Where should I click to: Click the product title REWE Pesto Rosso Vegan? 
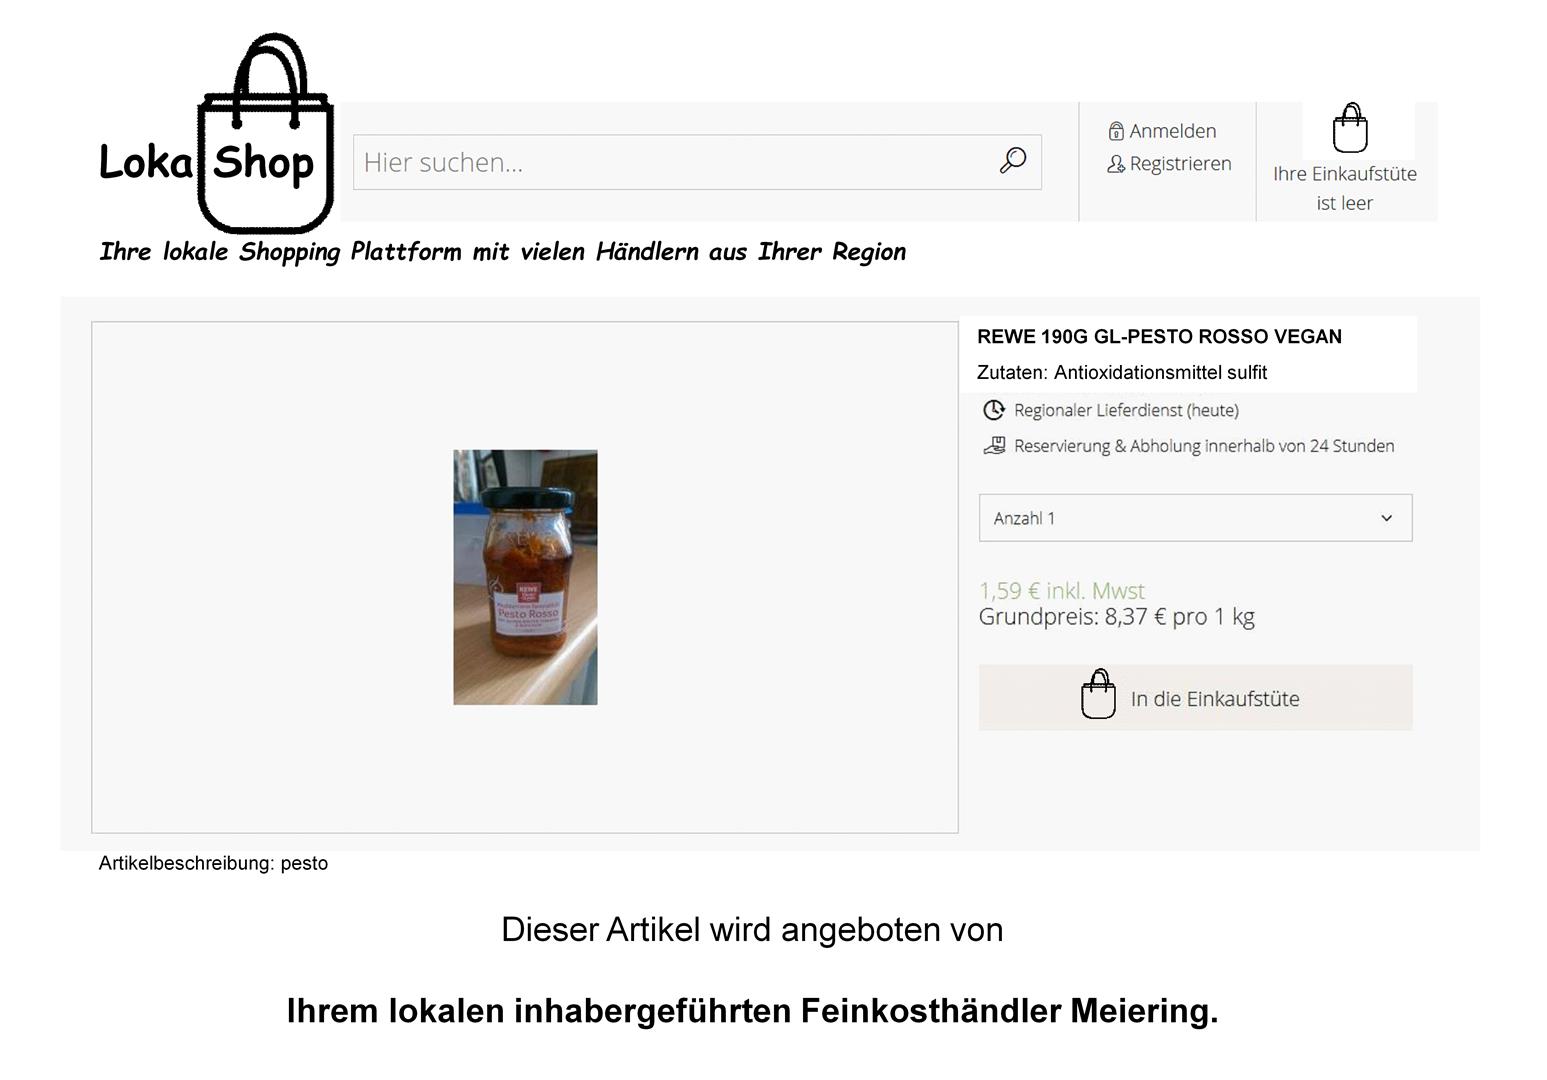tap(1159, 337)
